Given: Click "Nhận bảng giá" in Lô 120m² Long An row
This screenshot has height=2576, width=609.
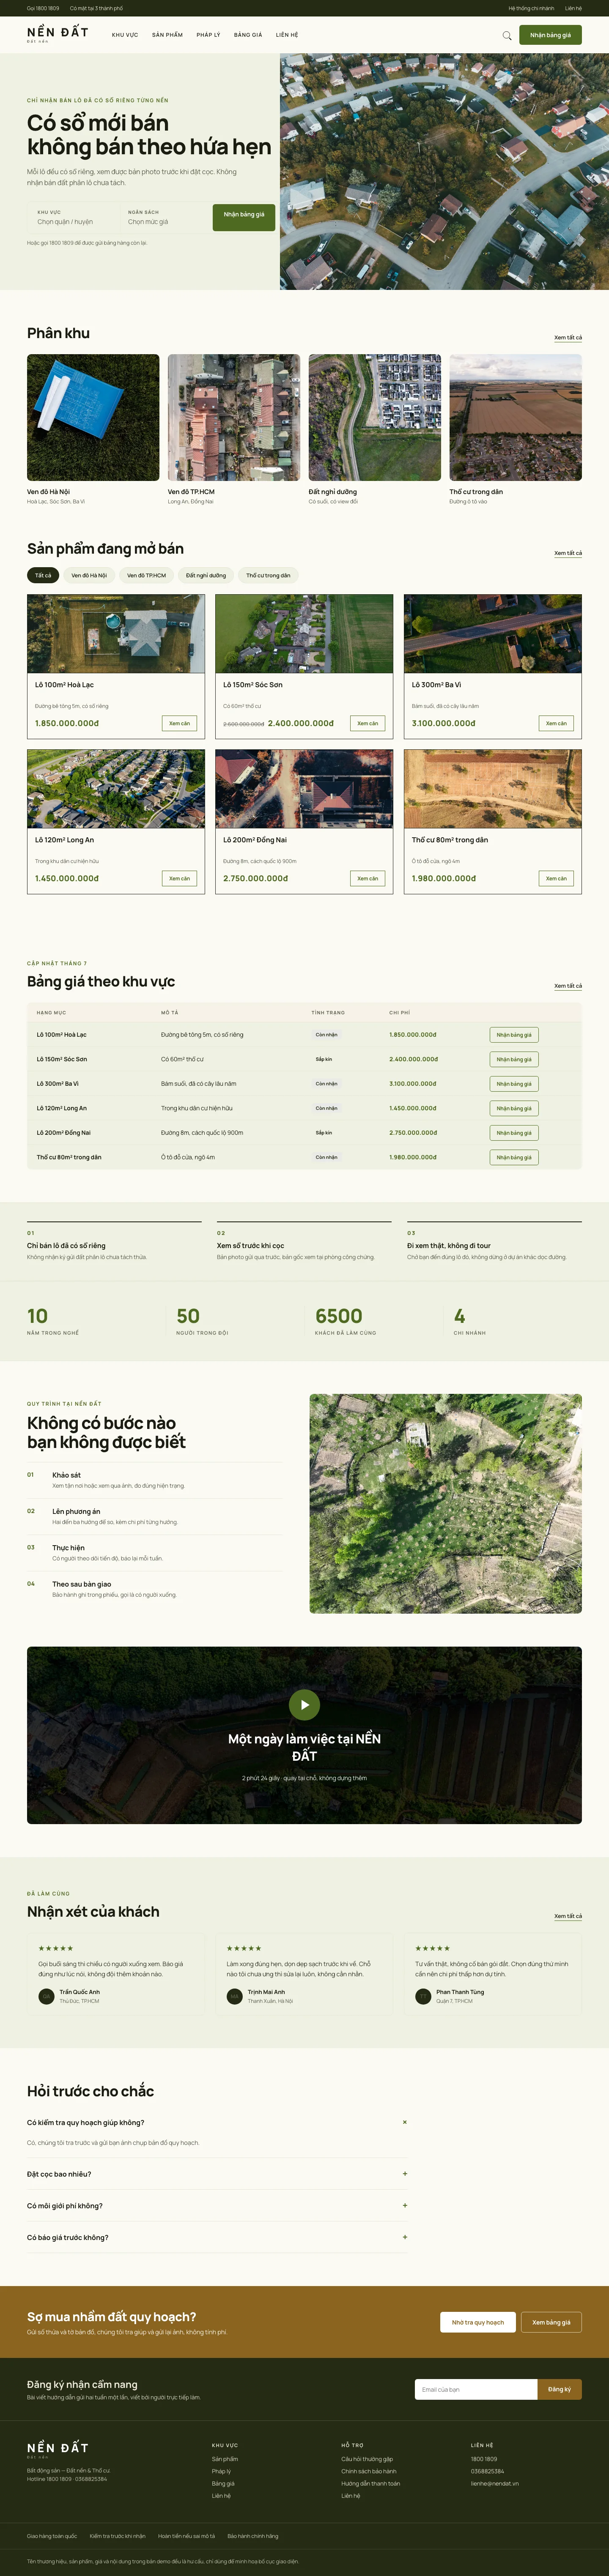Looking at the screenshot, I should (x=514, y=1108).
